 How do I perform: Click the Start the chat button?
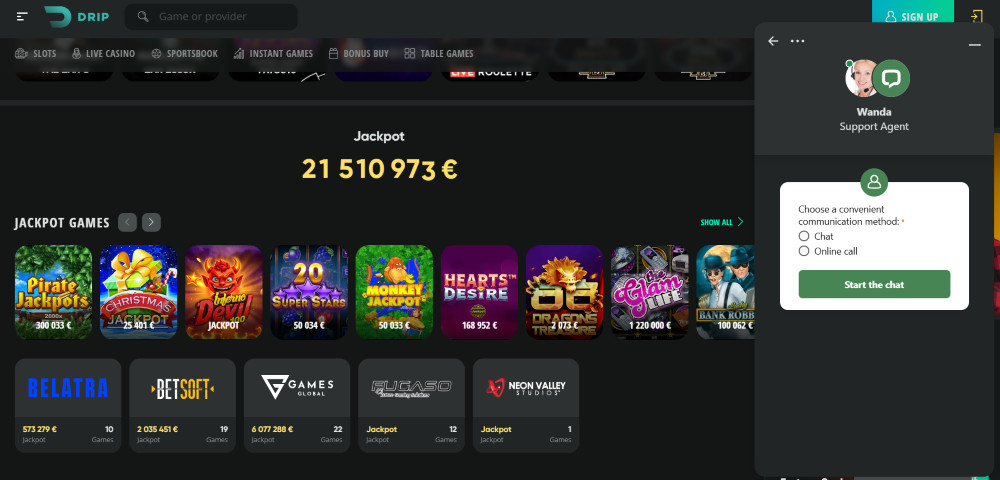point(874,284)
